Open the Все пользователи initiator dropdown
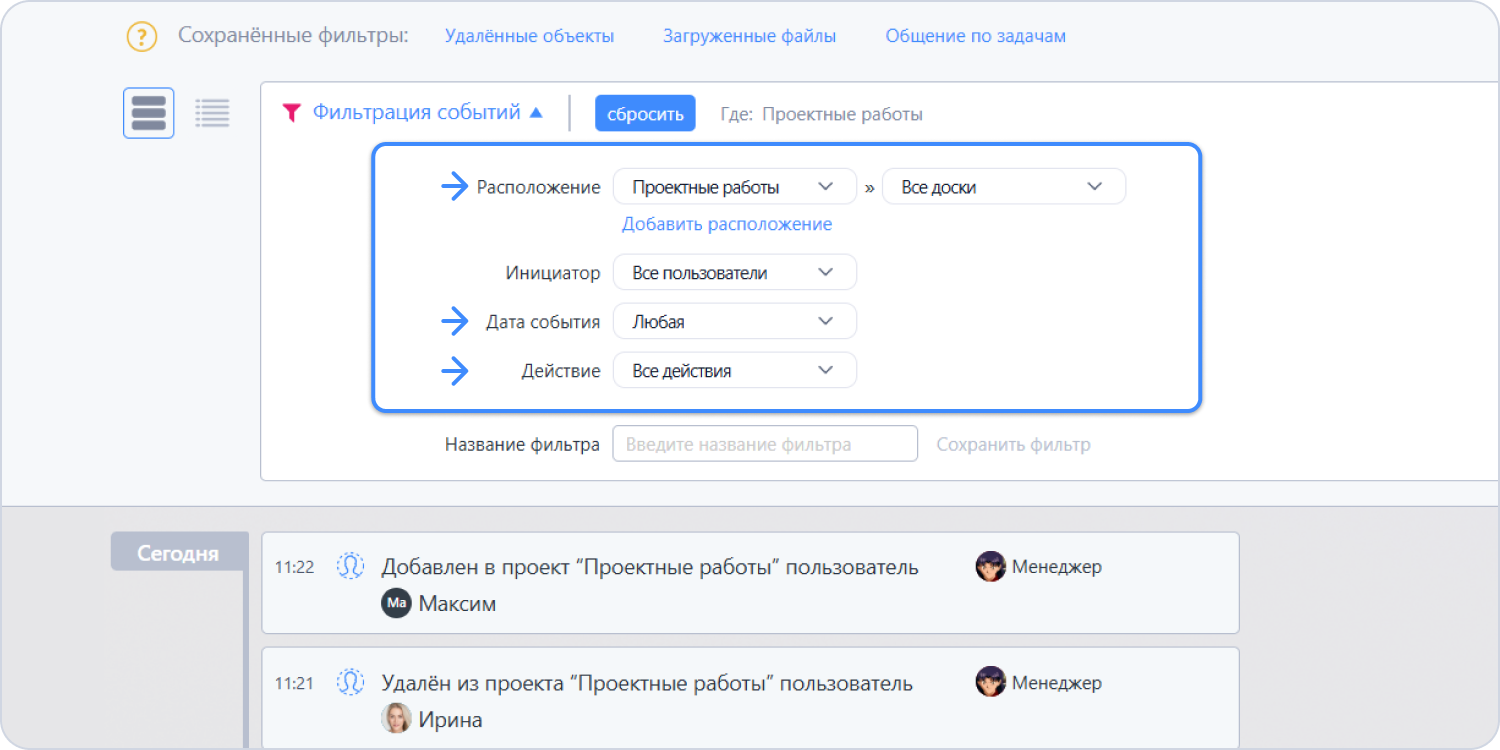1500x750 pixels. tap(734, 272)
